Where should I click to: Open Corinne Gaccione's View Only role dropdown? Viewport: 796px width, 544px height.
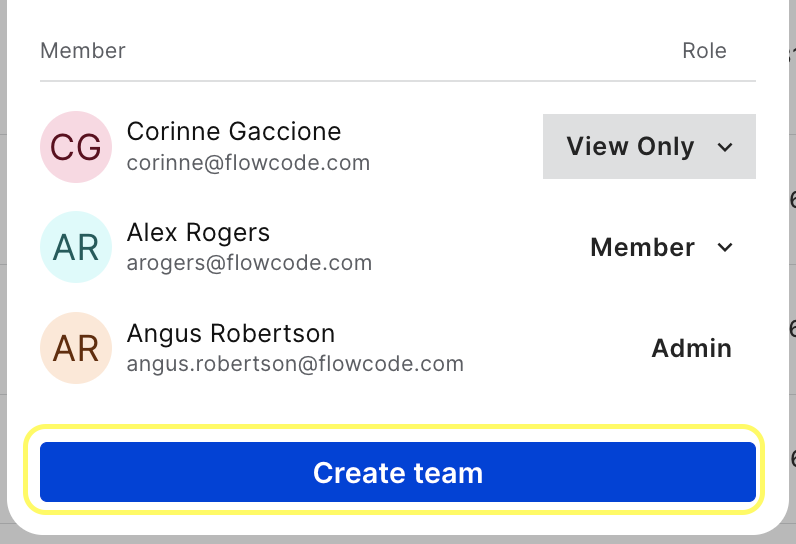click(649, 147)
